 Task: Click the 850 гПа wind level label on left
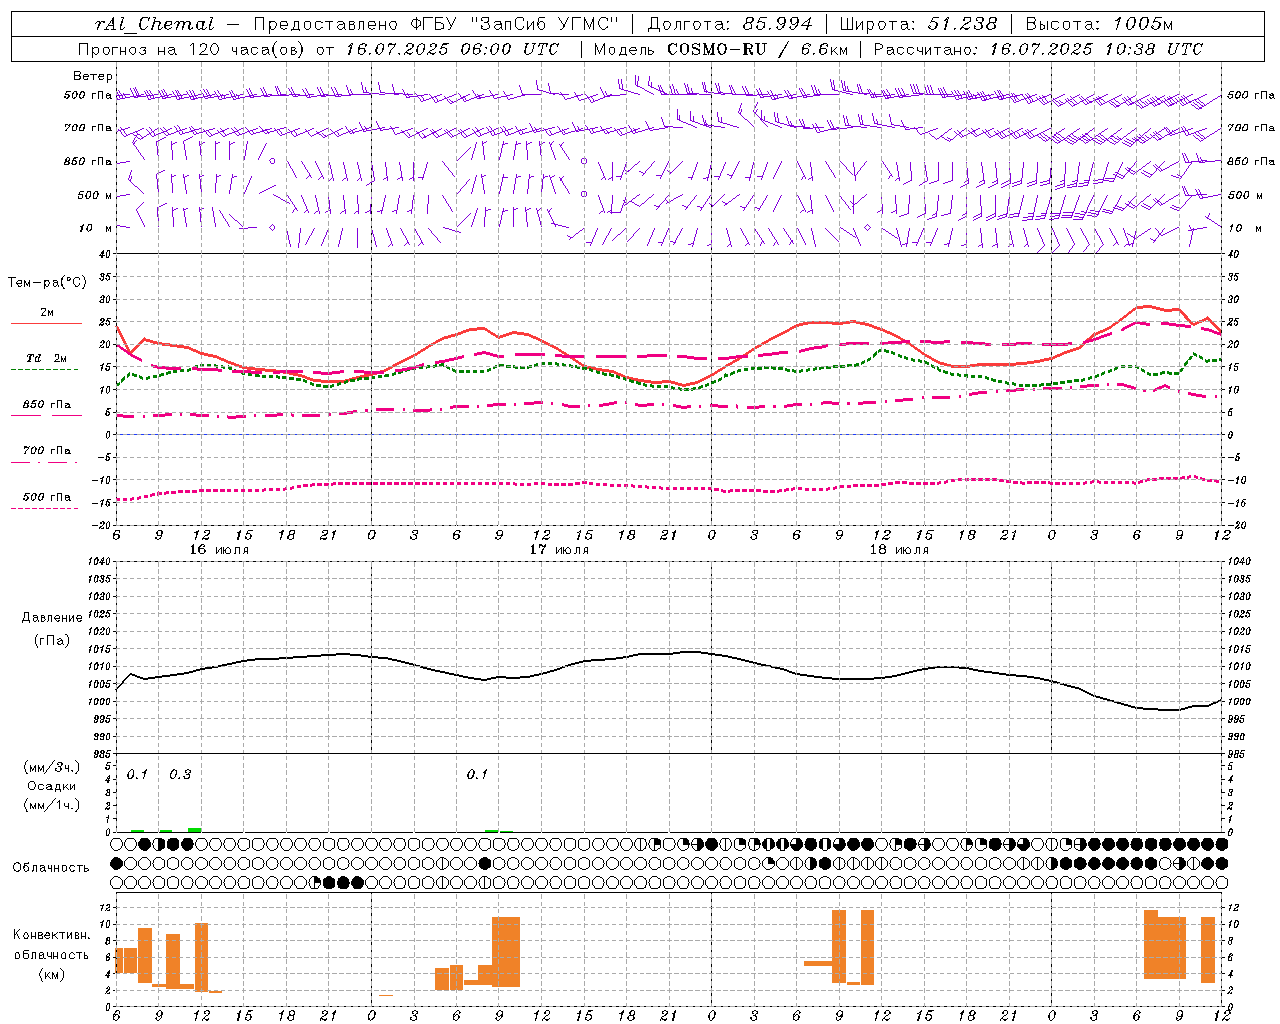coord(88,161)
